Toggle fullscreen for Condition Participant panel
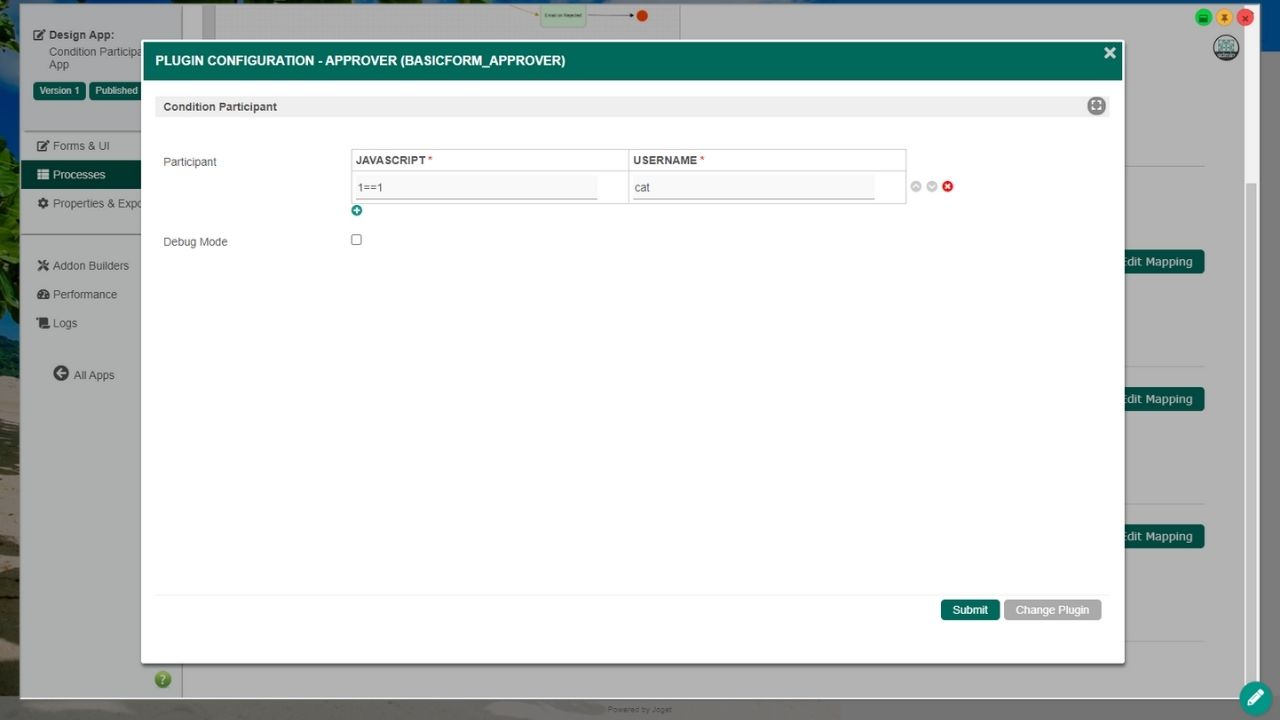The width and height of the screenshot is (1280, 720). point(1096,106)
